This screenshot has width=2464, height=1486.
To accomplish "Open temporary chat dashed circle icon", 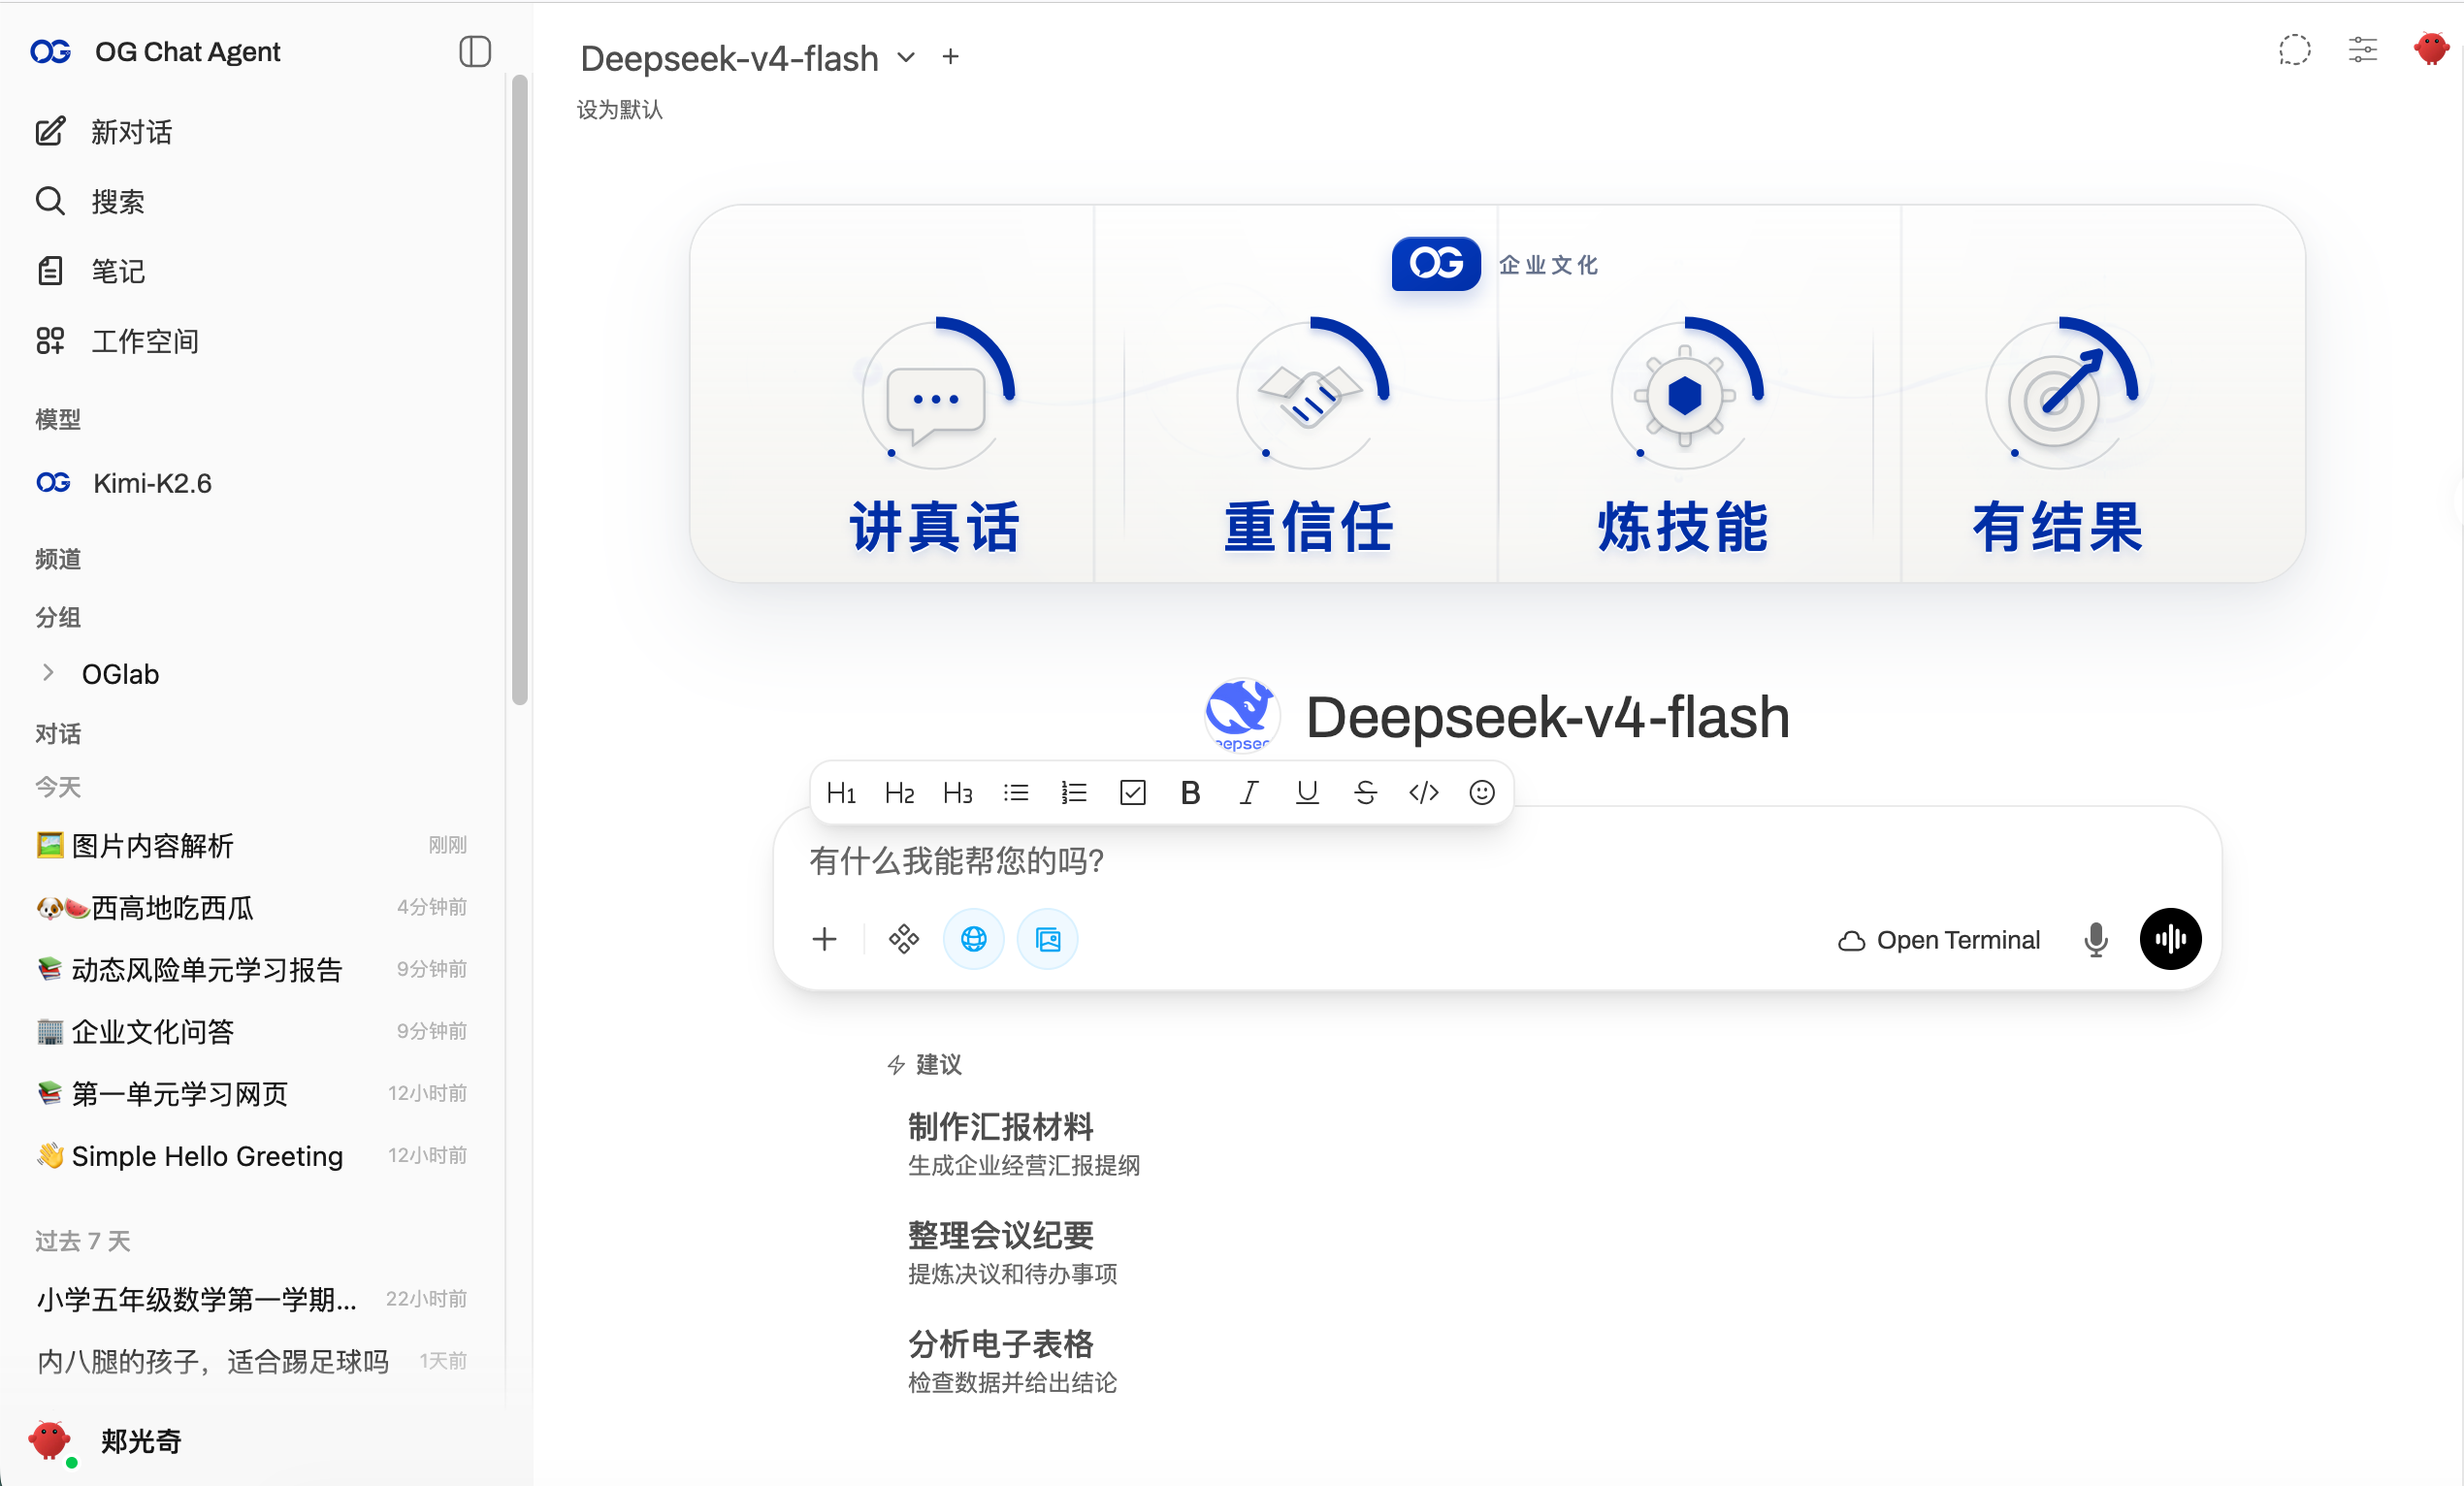I will [x=2294, y=49].
